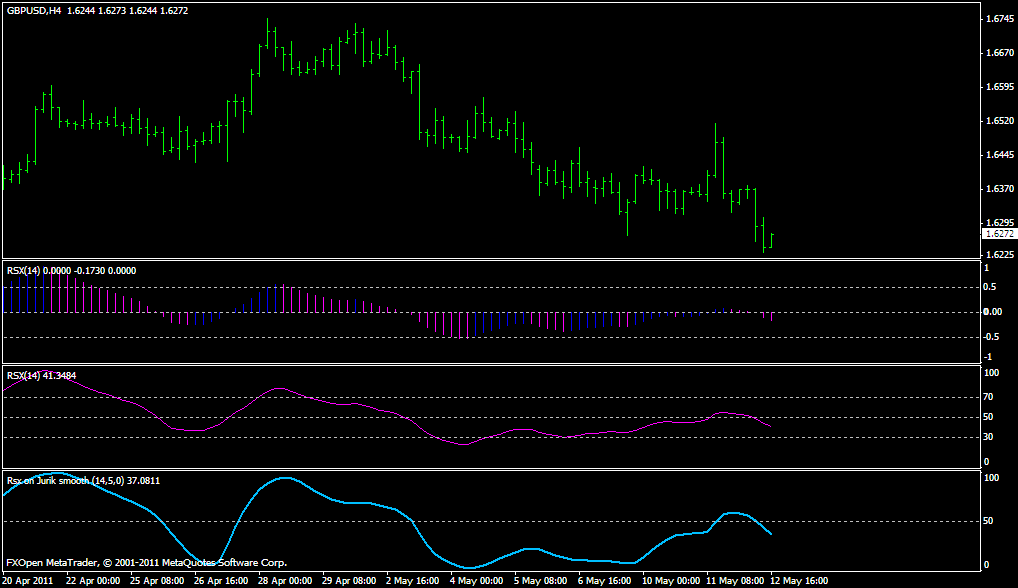This screenshot has width=1018, height=588.
Task: Click the -0.5 level label in histogram panel
Action: click(x=990, y=337)
